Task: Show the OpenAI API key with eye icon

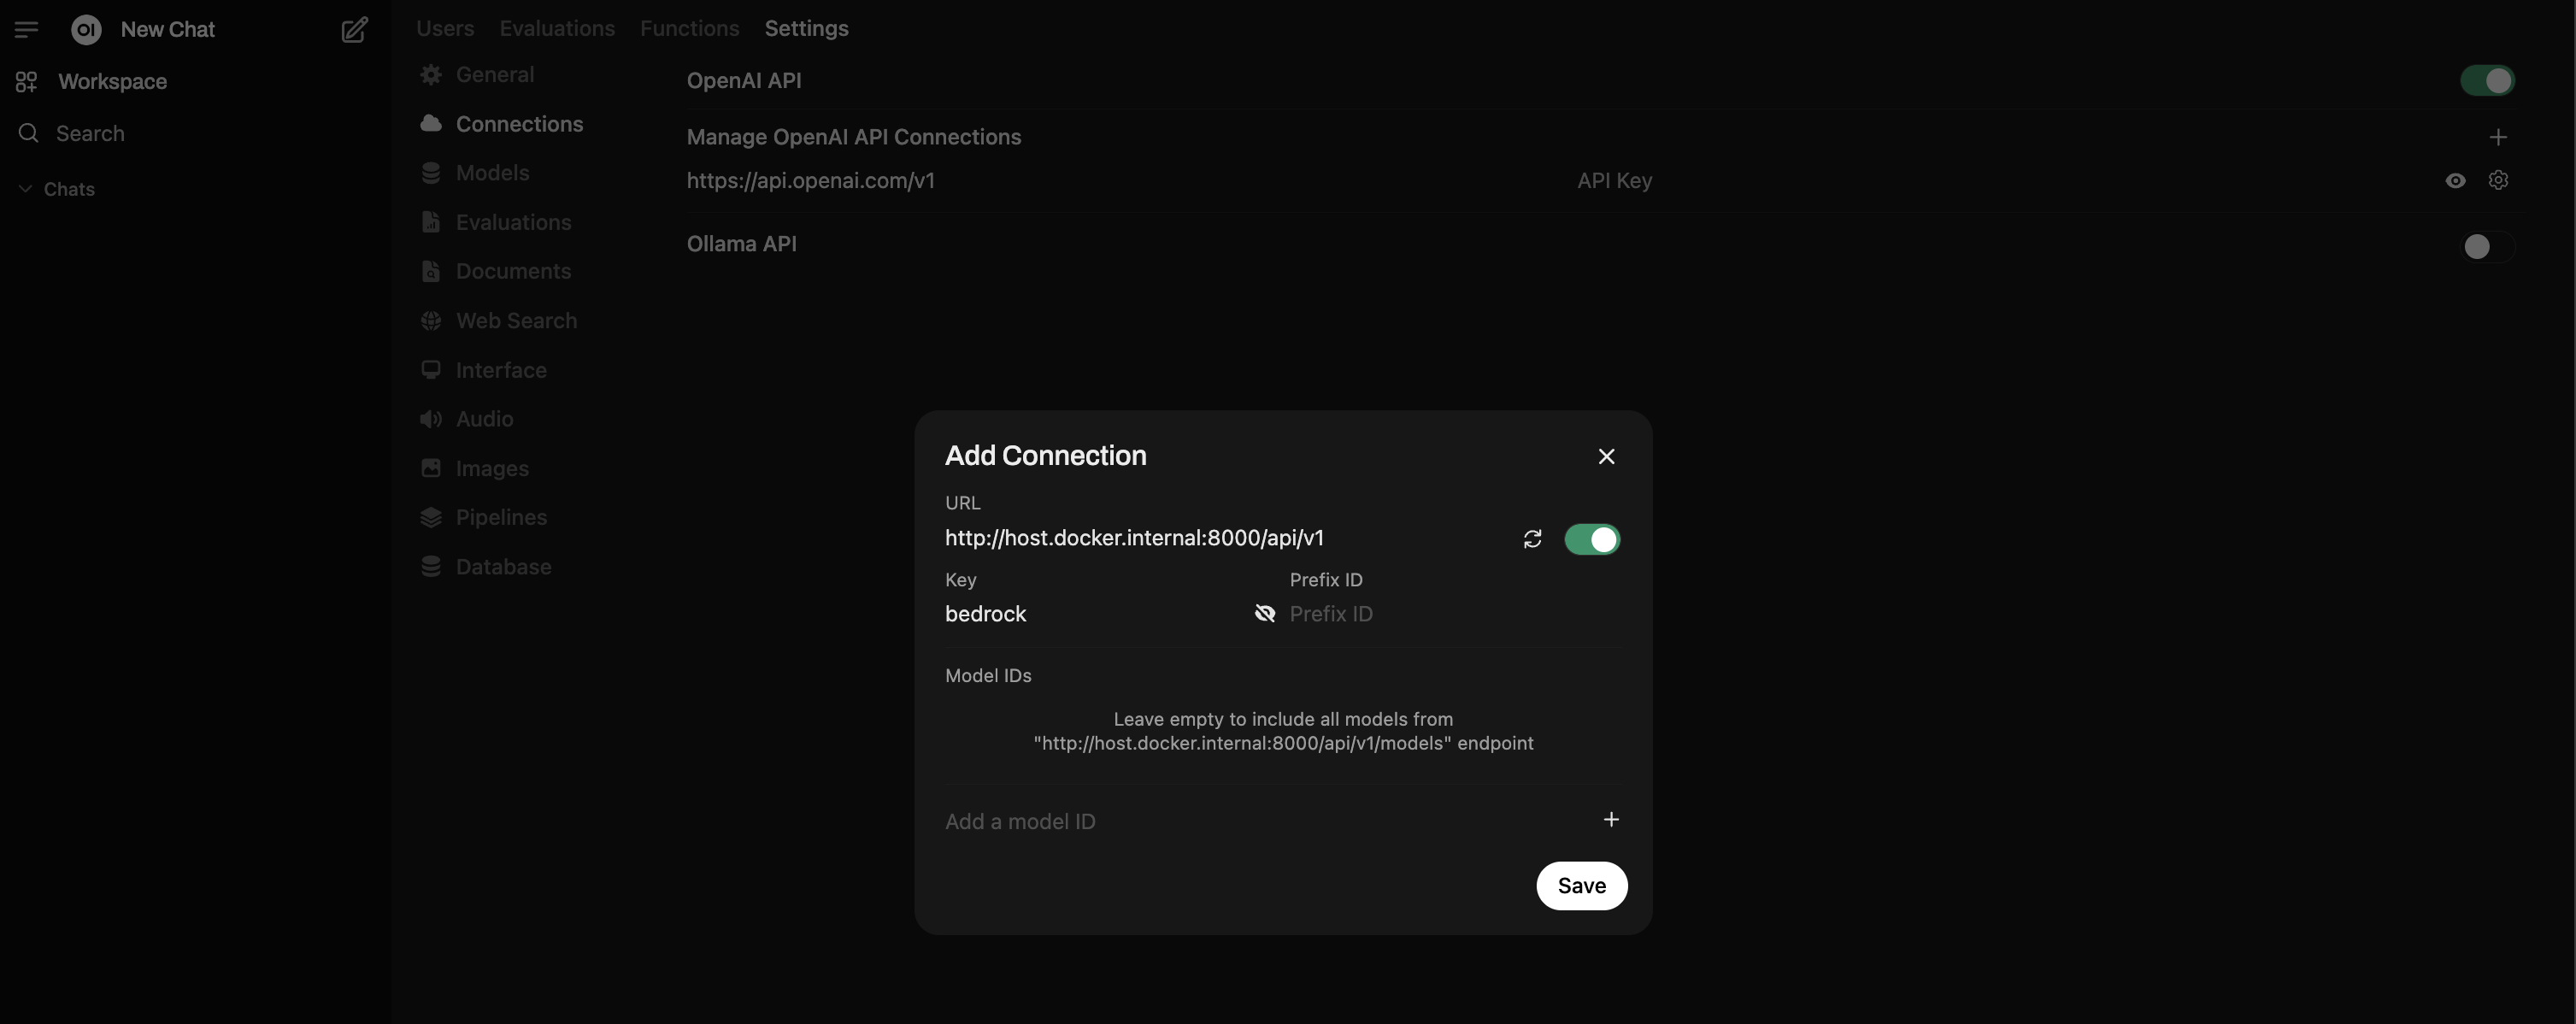Action: click(x=2455, y=181)
